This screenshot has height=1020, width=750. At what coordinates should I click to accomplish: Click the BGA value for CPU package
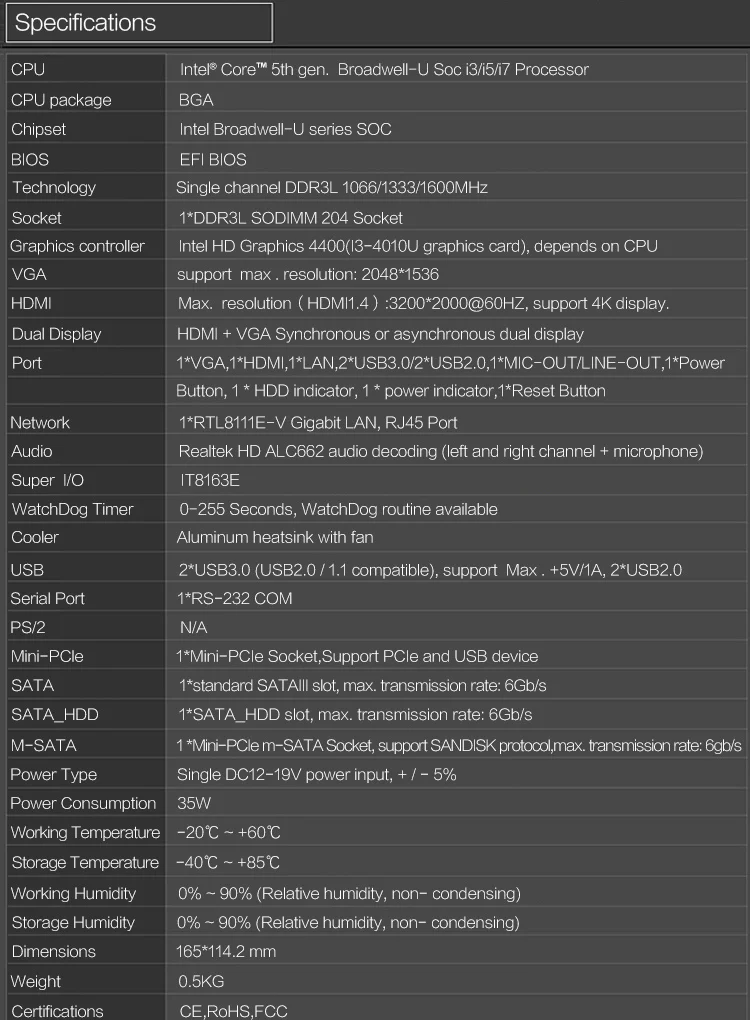(x=196, y=100)
